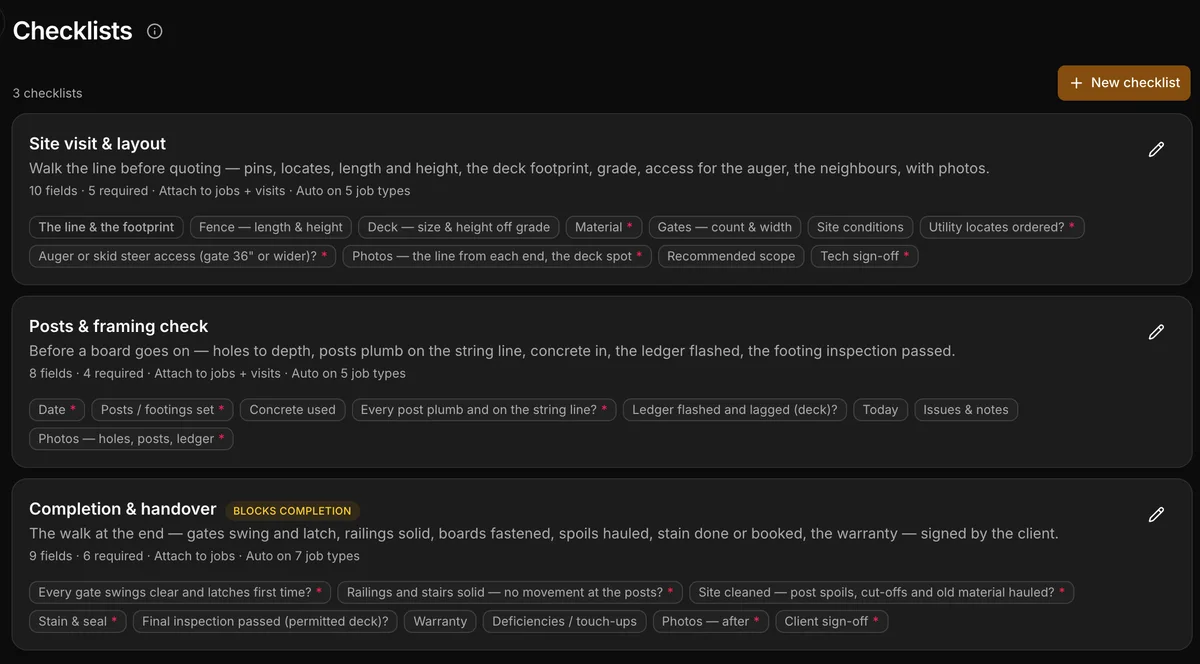The width and height of the screenshot is (1200, 664).
Task: Select 'Site cleaned — post spoils' chip
Action: 882,592
